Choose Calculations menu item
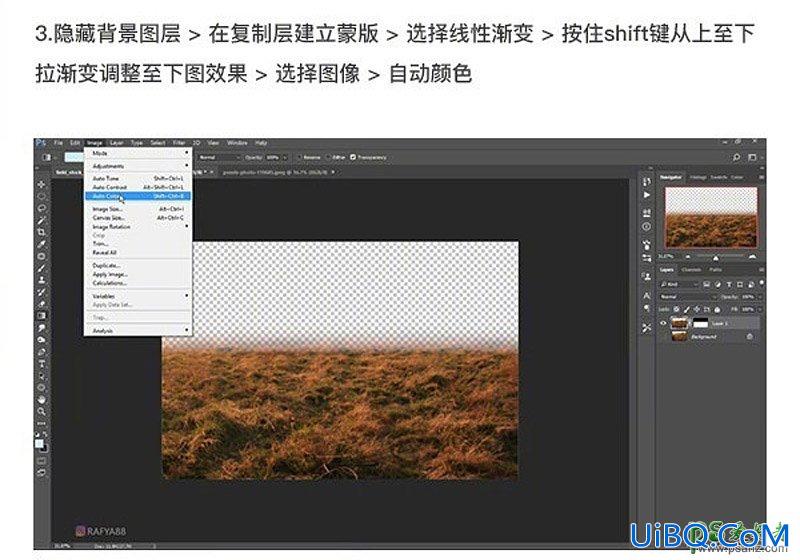This screenshot has width=800, height=560. click(138, 283)
